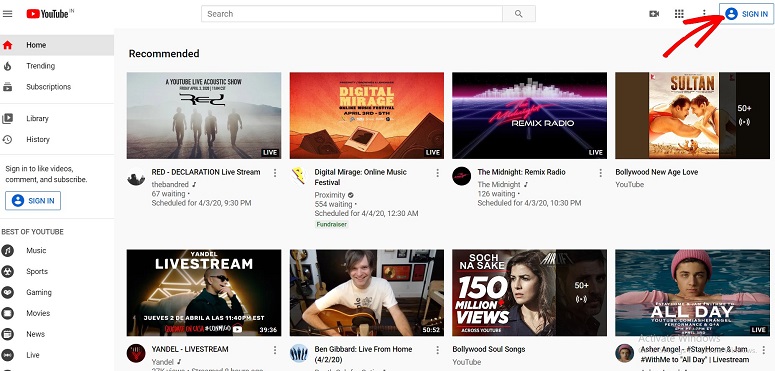
Task: Open the create video camera icon
Action: [654, 14]
